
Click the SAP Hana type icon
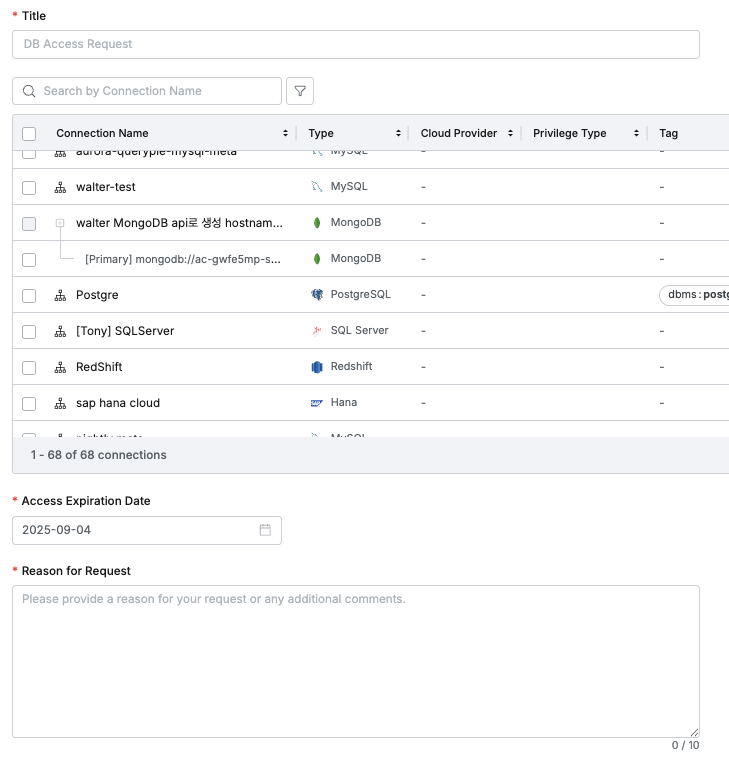[x=317, y=403]
